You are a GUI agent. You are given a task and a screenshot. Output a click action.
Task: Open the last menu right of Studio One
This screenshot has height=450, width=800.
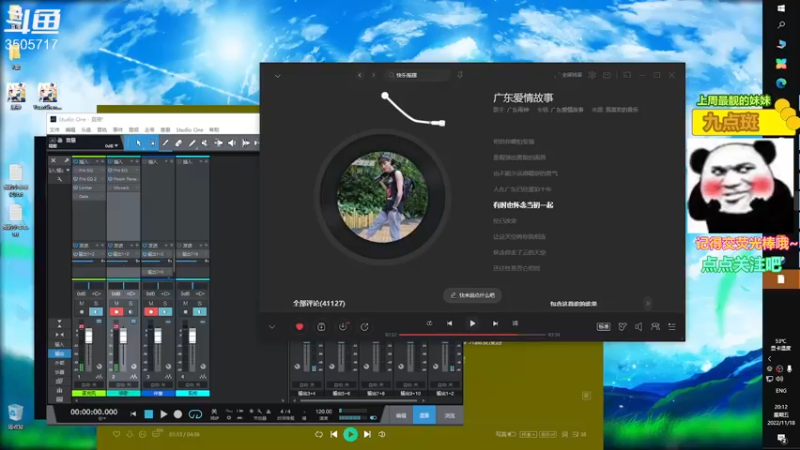pos(214,130)
